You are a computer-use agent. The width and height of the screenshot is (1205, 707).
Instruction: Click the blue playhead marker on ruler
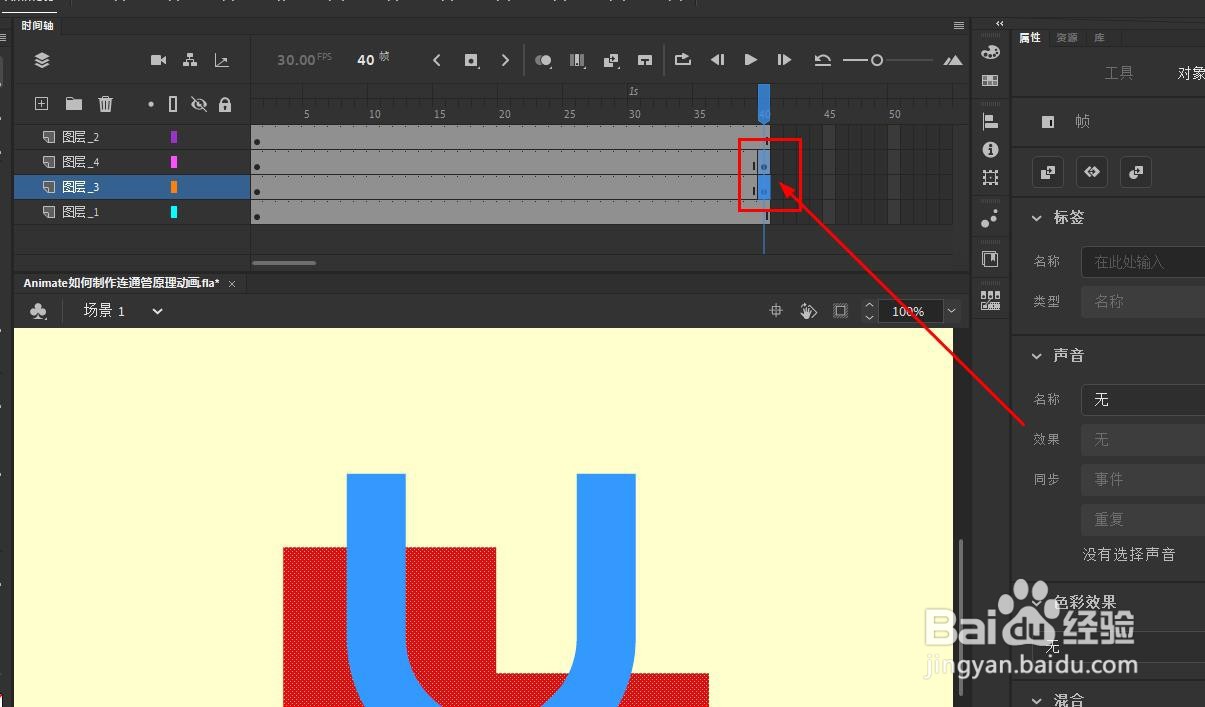pos(764,103)
